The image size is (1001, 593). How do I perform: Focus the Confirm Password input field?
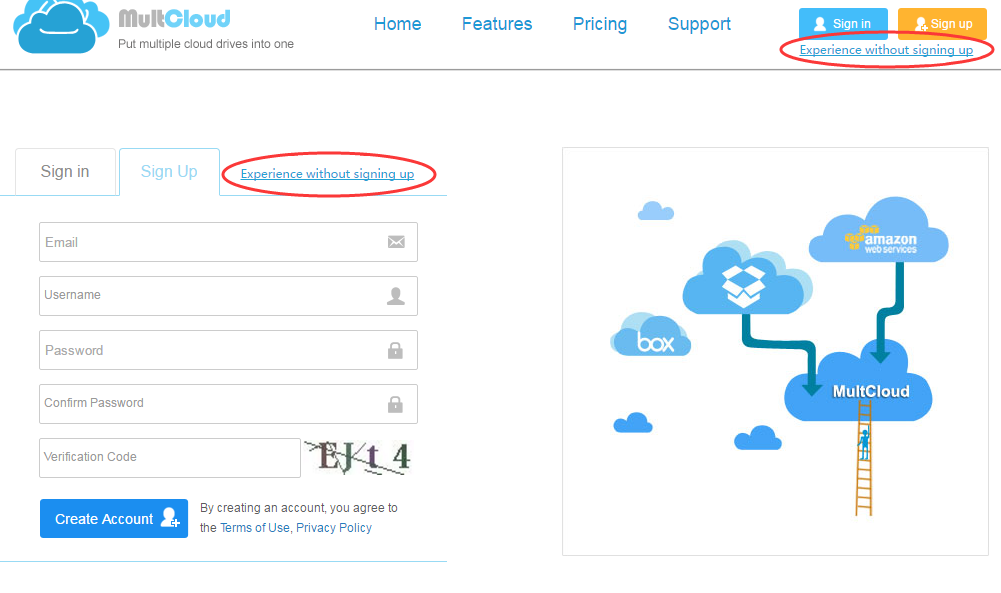point(229,403)
